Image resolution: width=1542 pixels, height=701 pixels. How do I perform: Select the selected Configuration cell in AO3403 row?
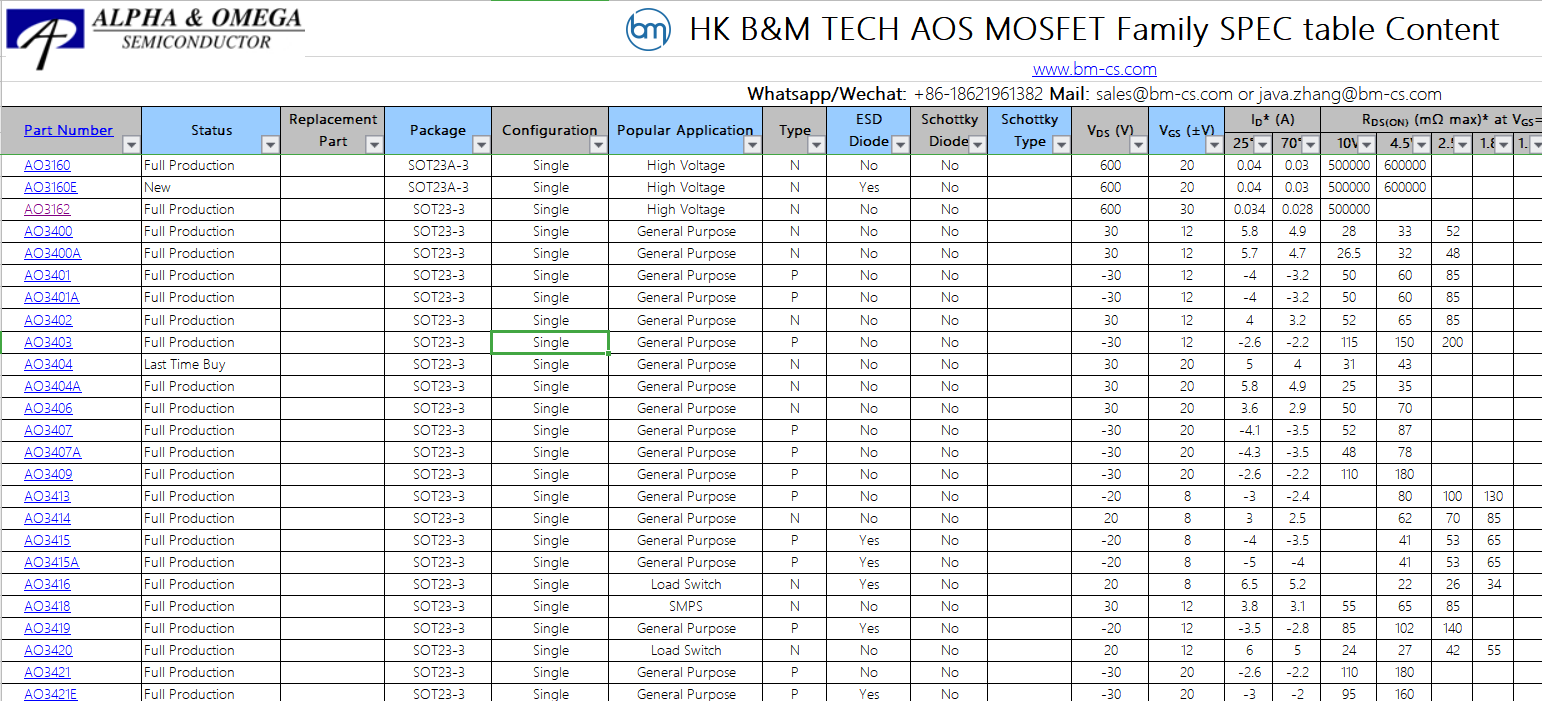click(550, 342)
